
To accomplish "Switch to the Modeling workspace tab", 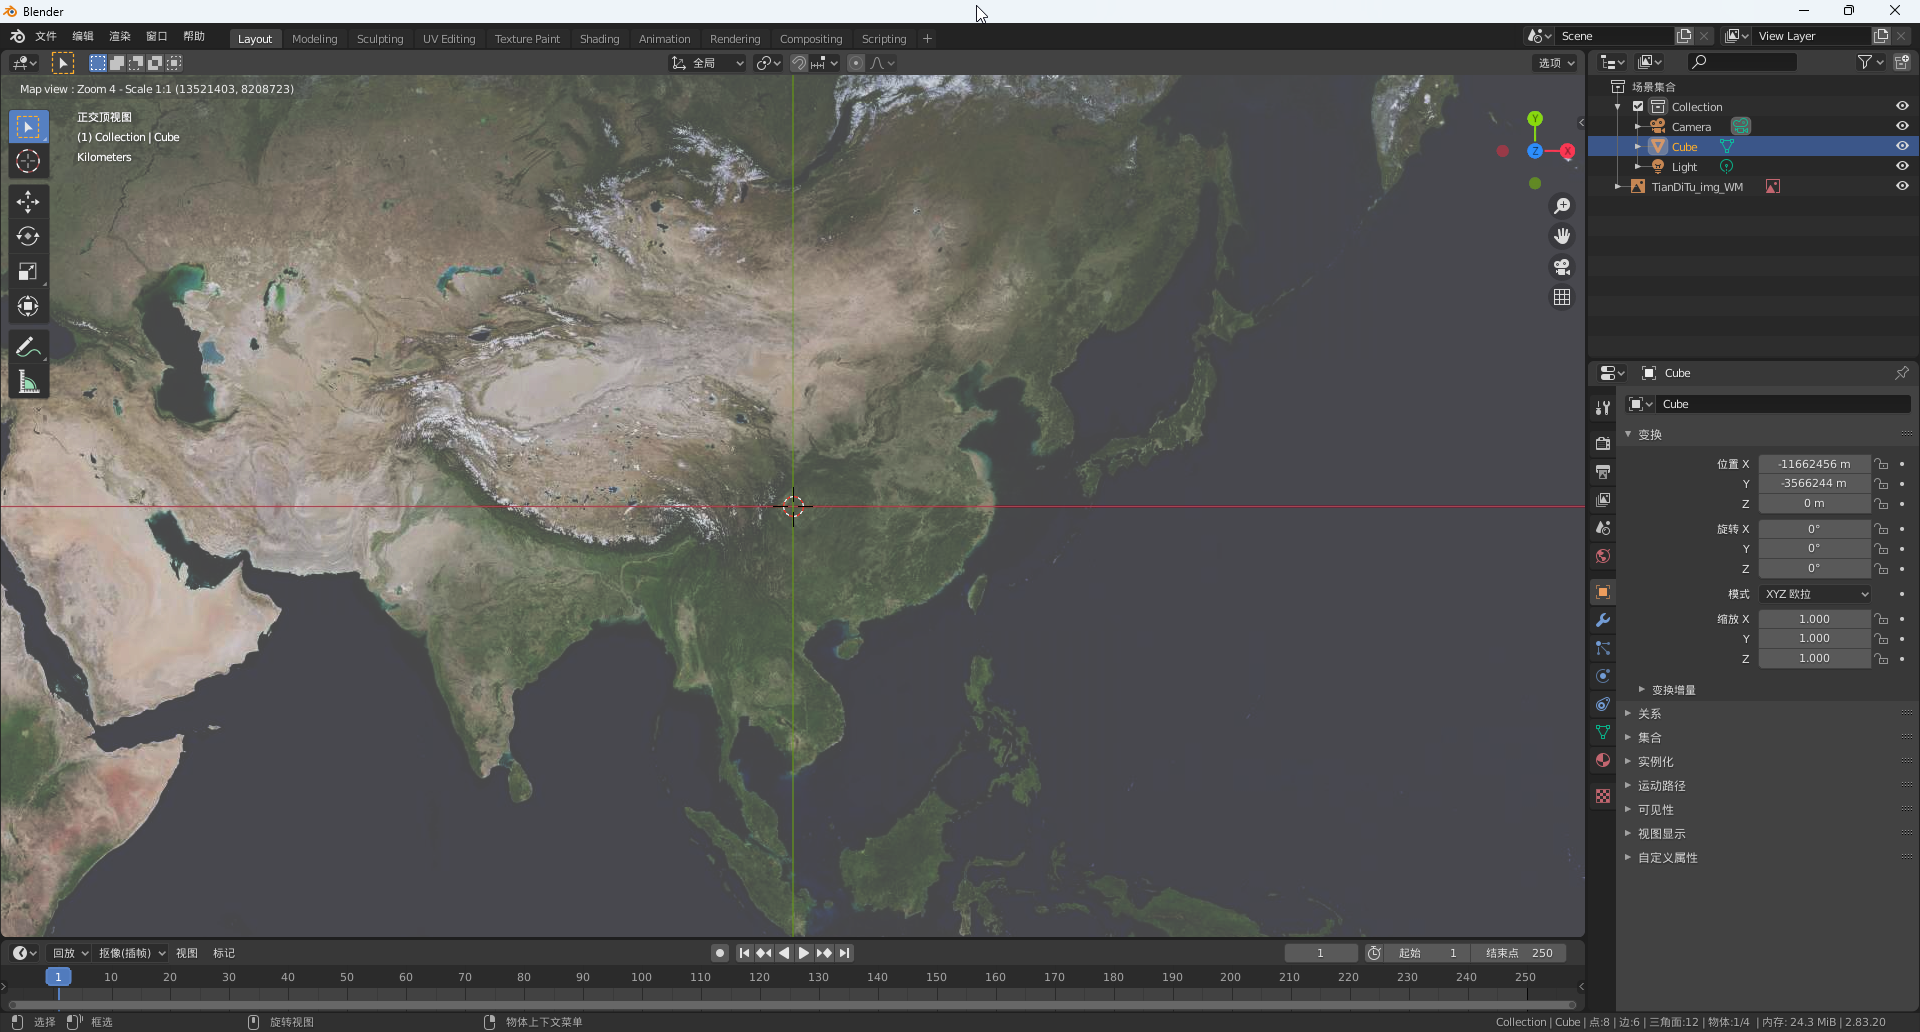I will (315, 39).
